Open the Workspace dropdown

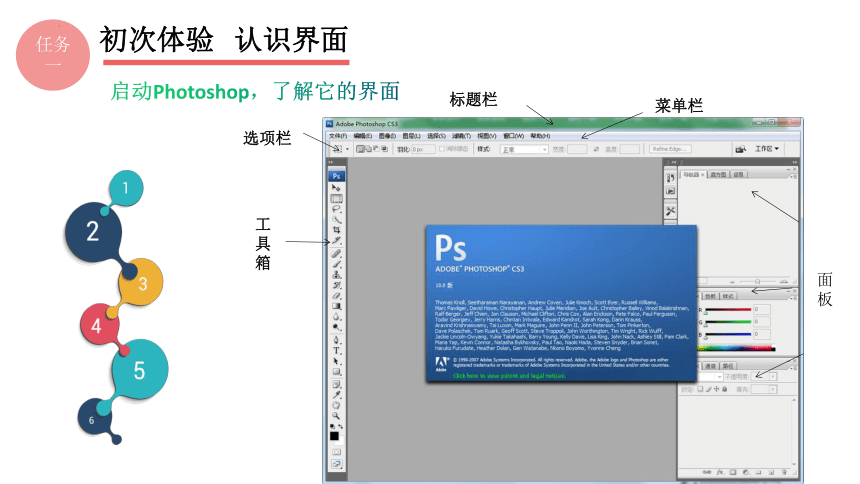point(767,149)
